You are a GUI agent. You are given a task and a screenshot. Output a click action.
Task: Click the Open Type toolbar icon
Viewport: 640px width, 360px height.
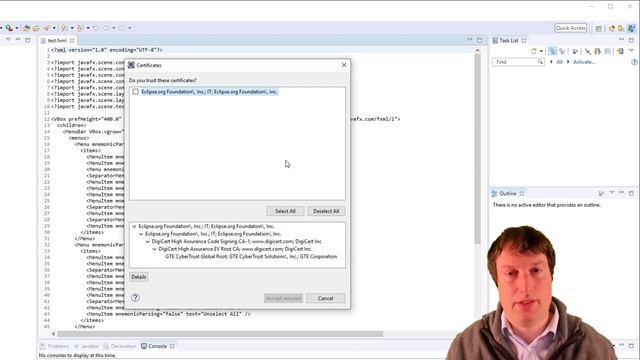point(26,28)
